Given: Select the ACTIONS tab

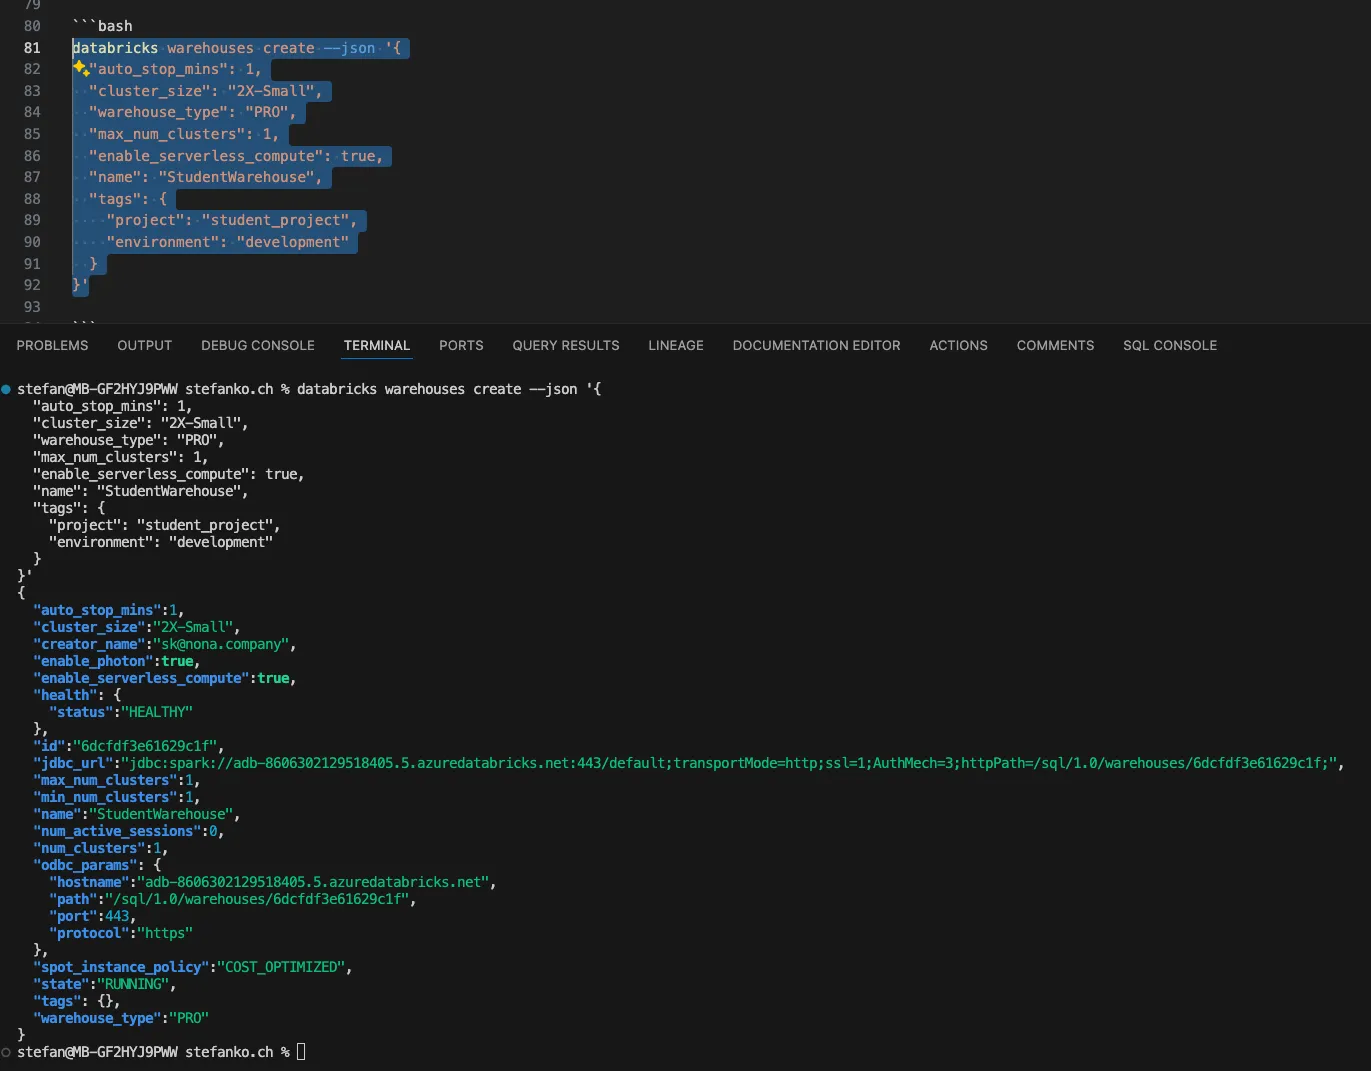Looking at the screenshot, I should tap(958, 345).
